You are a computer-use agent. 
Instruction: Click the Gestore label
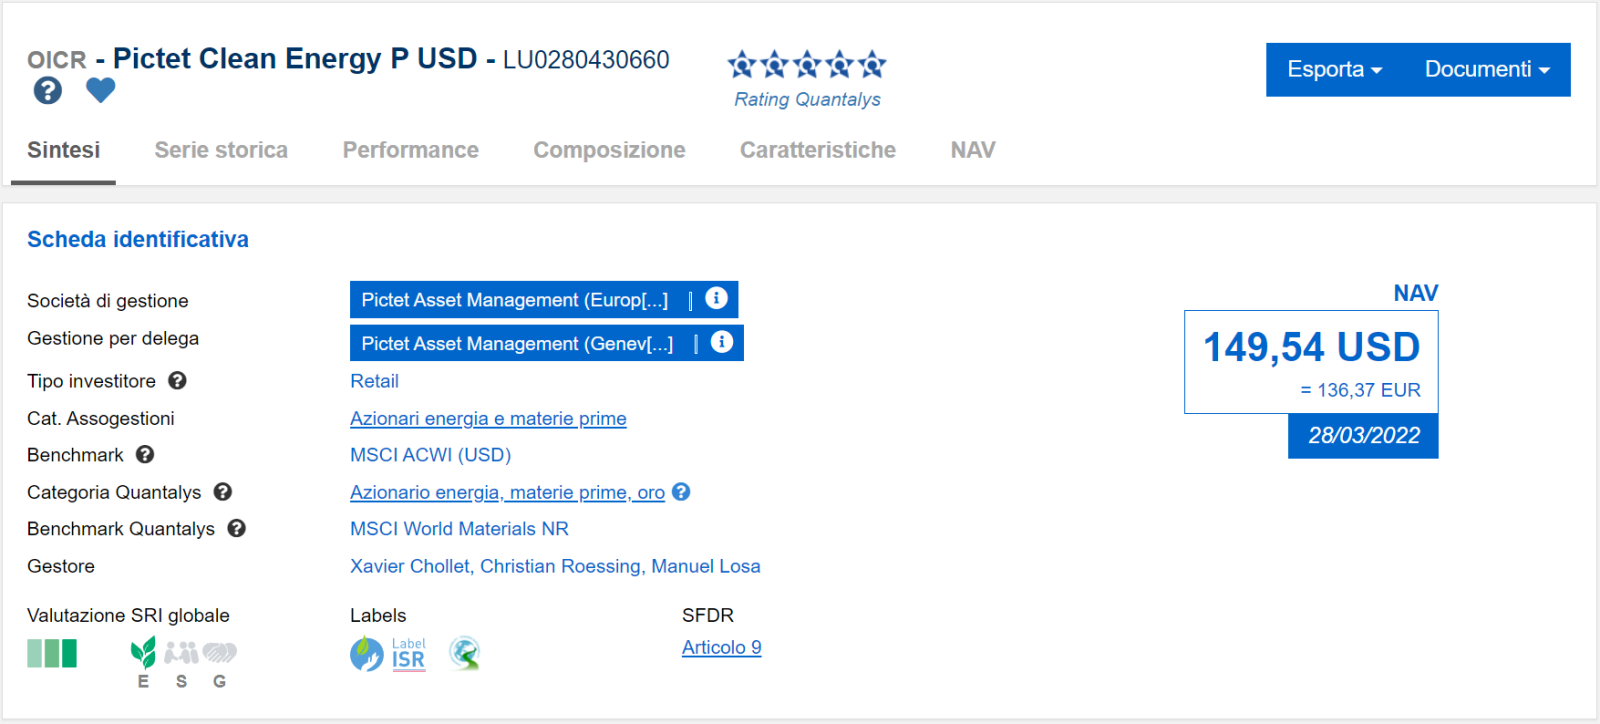[61, 567]
